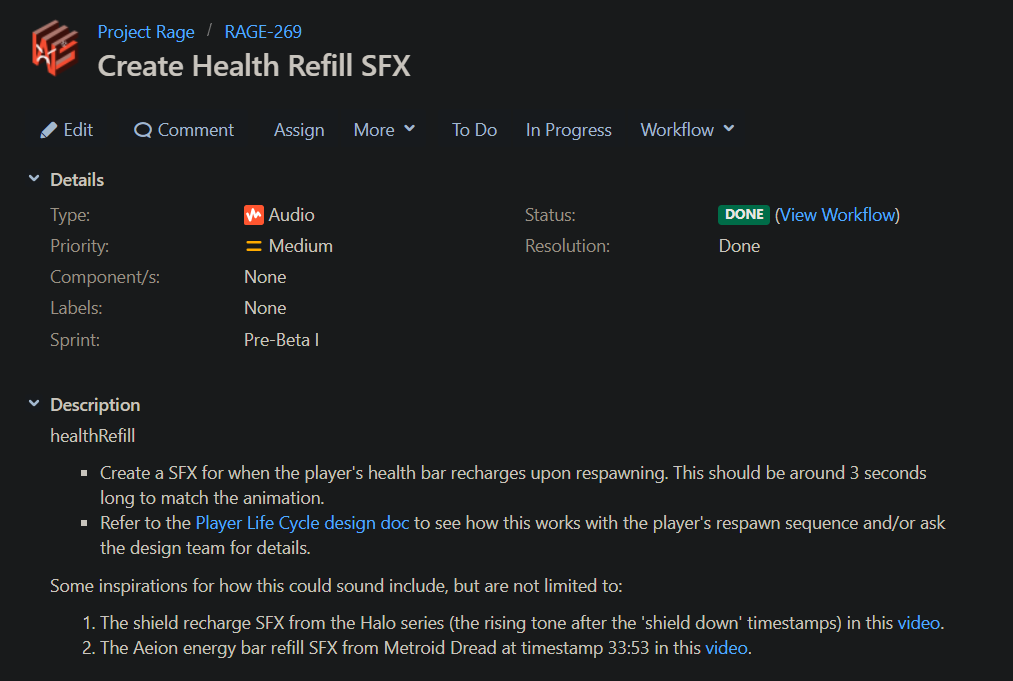Open the Metroid Dread video link
The width and height of the screenshot is (1013, 681).
(726, 648)
